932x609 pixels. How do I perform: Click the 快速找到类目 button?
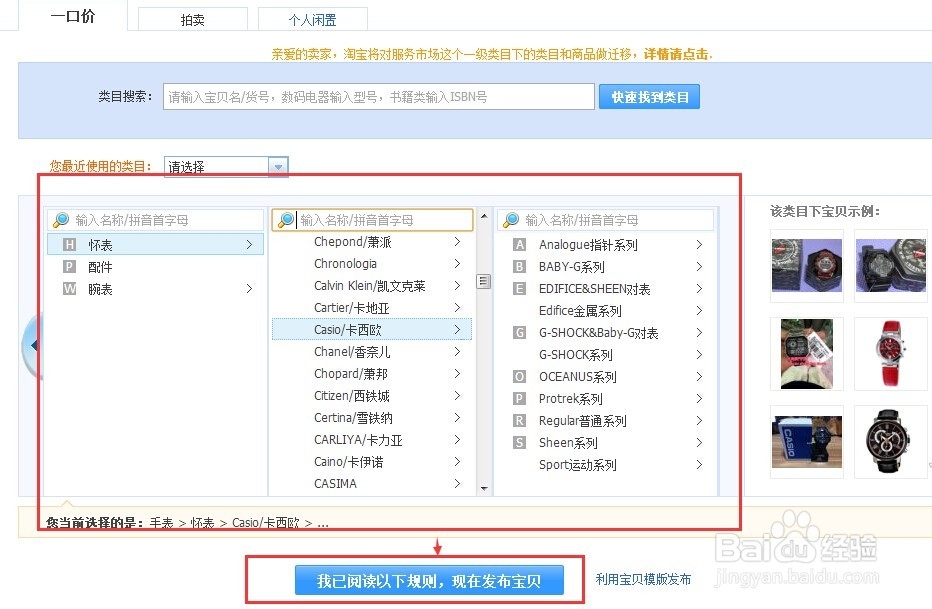(649, 97)
